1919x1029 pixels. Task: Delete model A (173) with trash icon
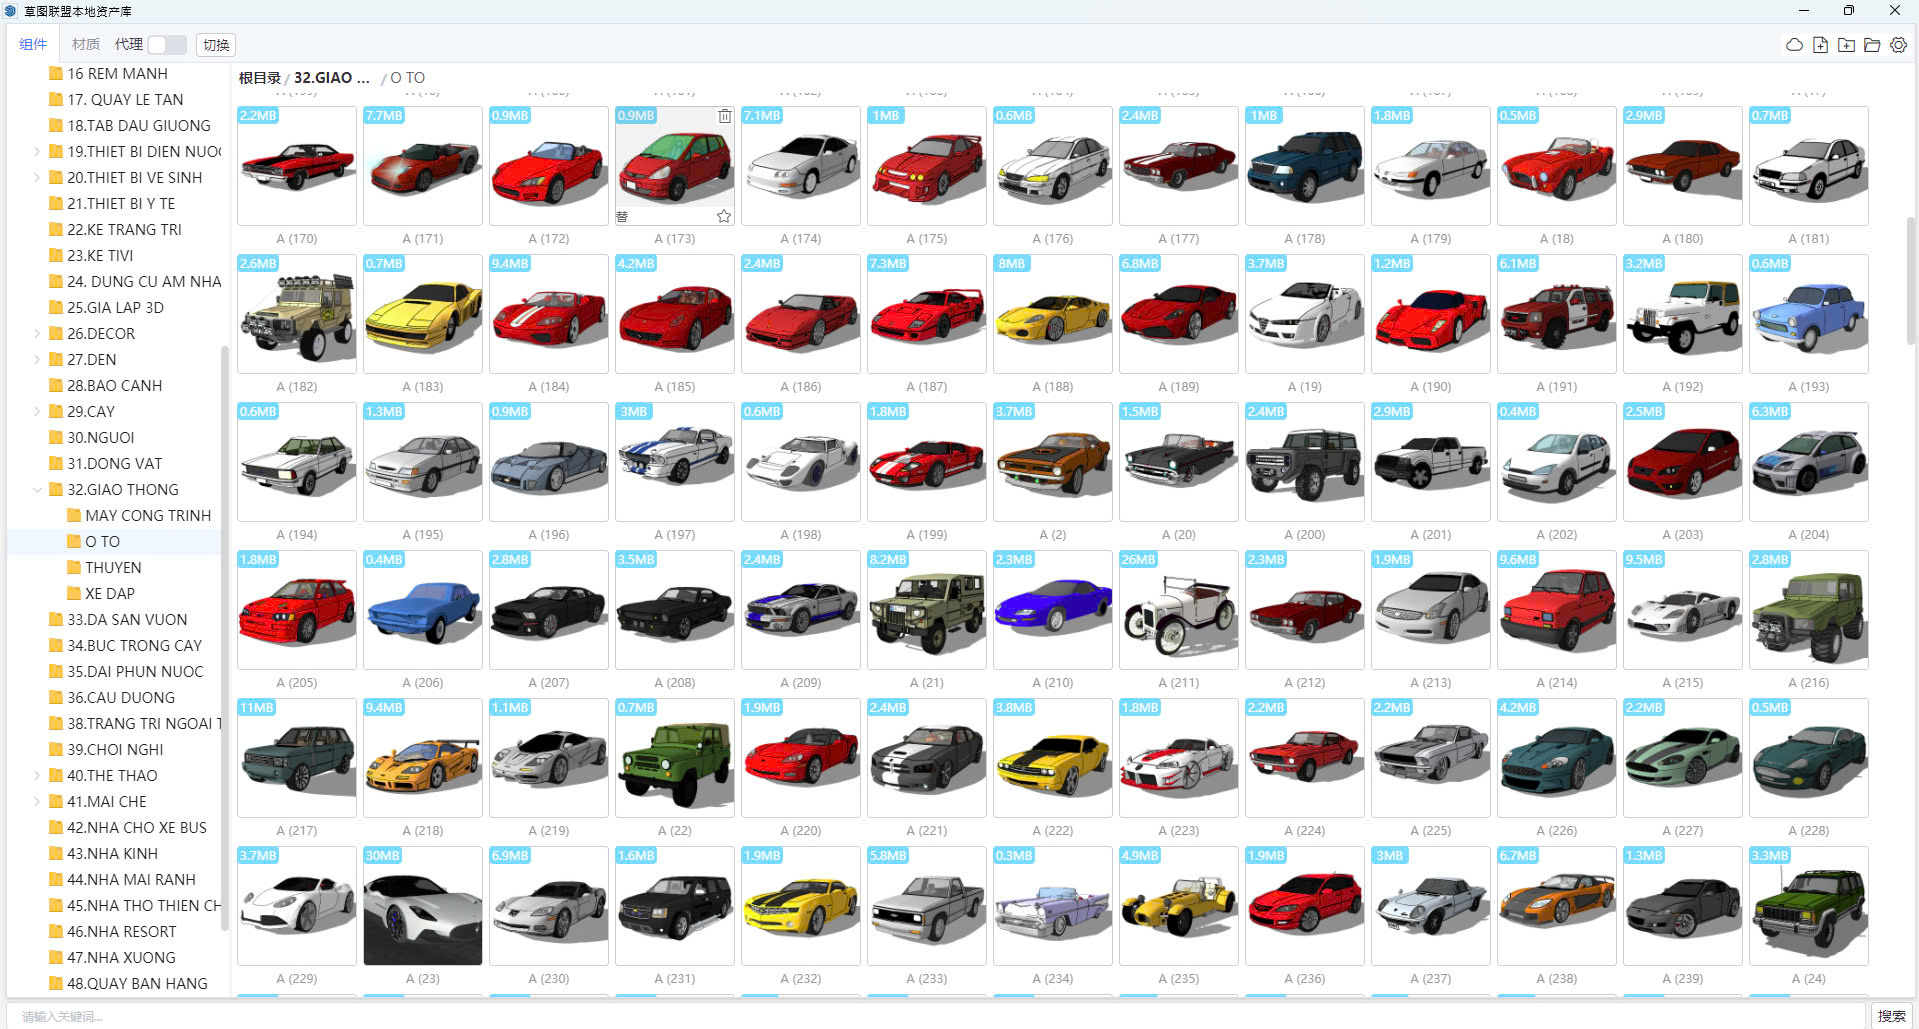(x=724, y=116)
